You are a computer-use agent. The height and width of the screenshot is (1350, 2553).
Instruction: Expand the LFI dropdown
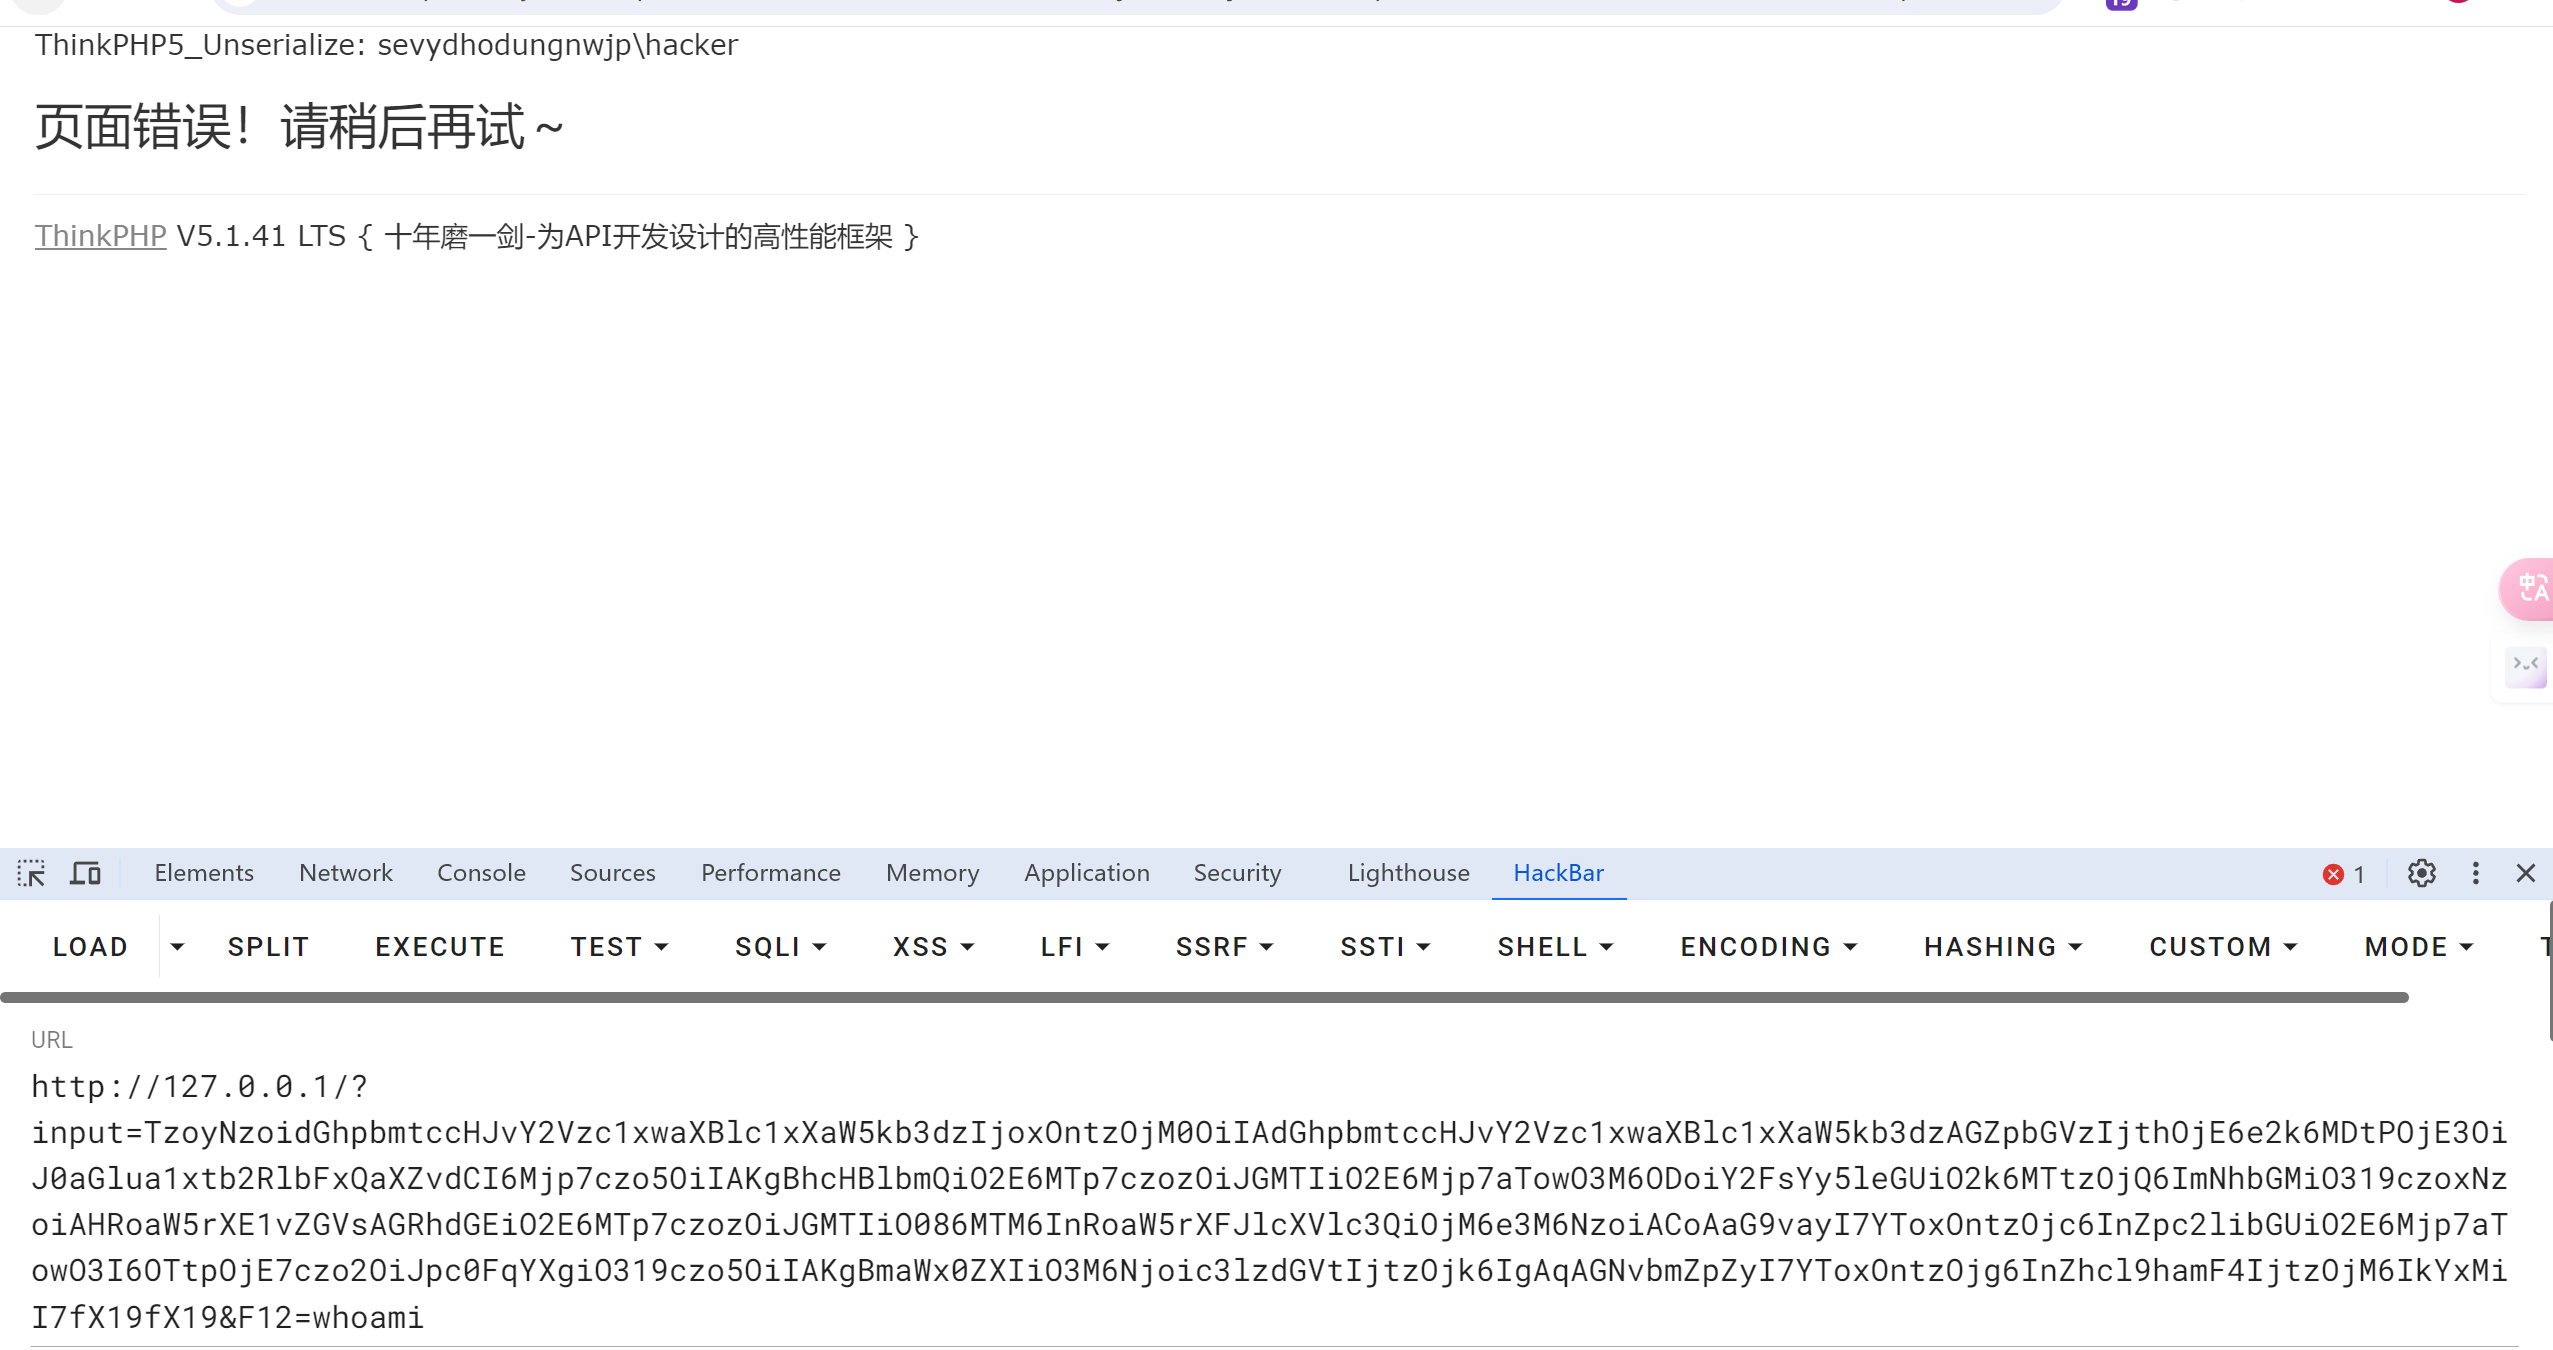[1074, 946]
